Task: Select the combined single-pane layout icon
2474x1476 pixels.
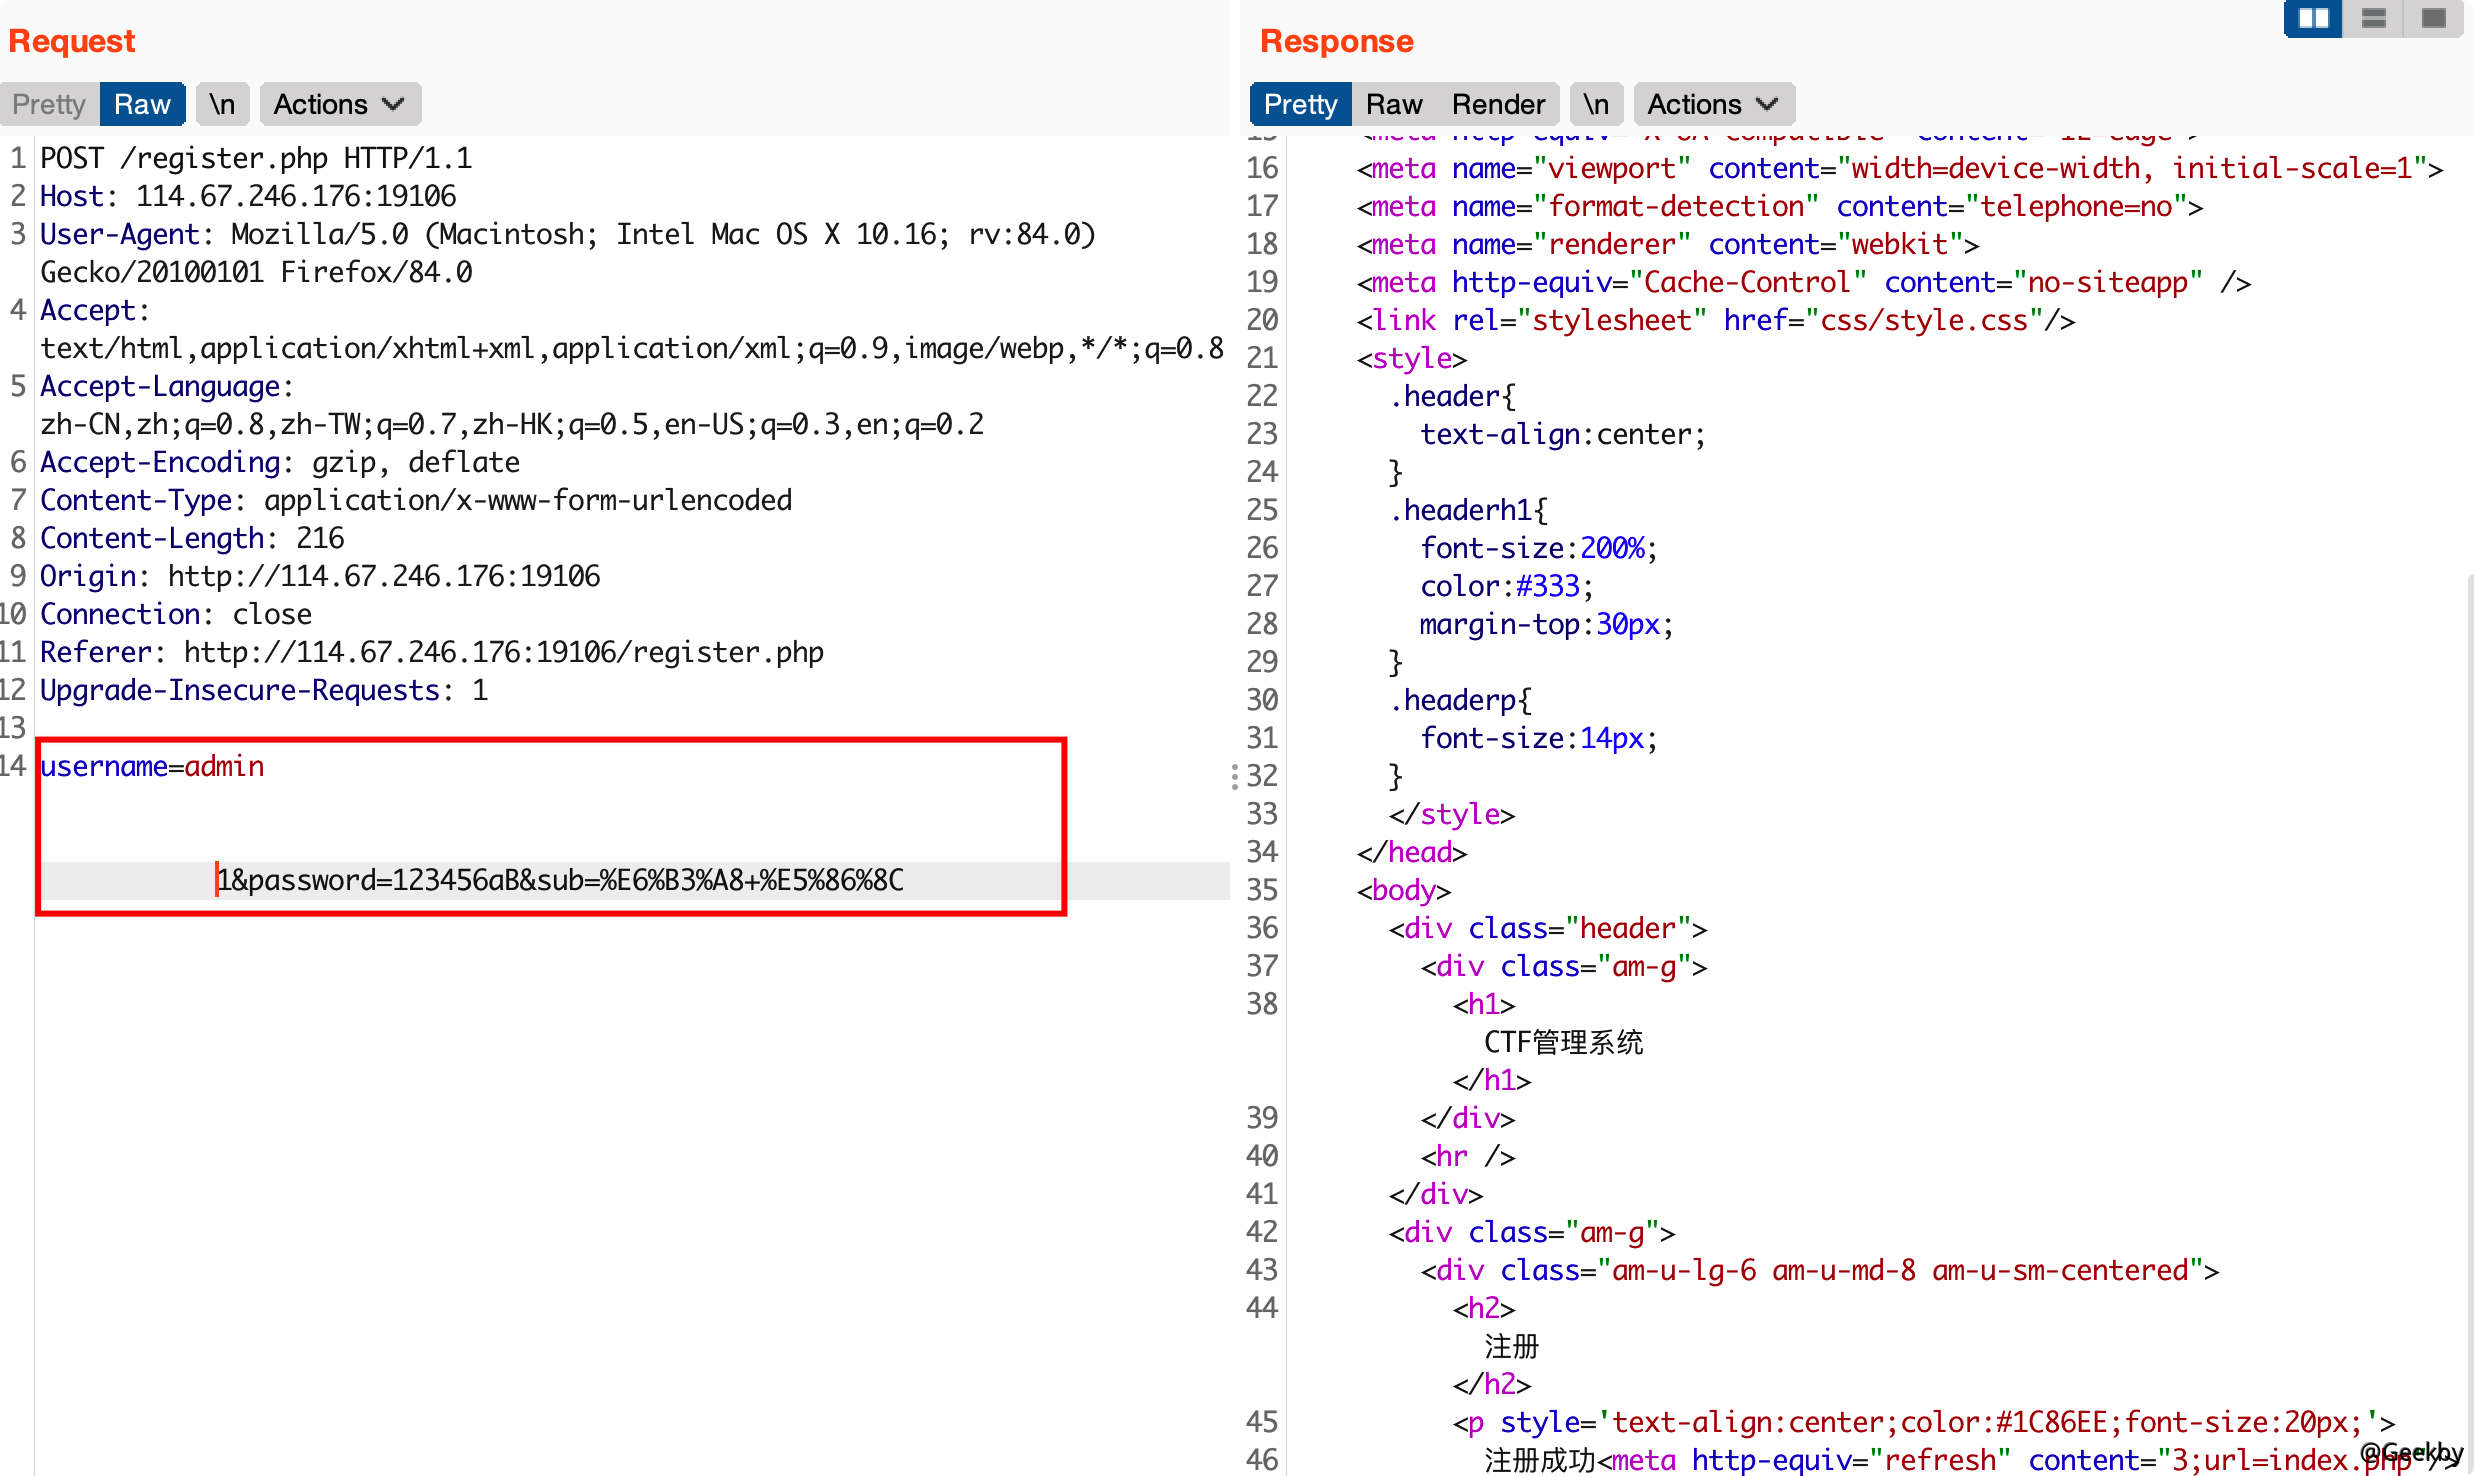Action: (2433, 18)
